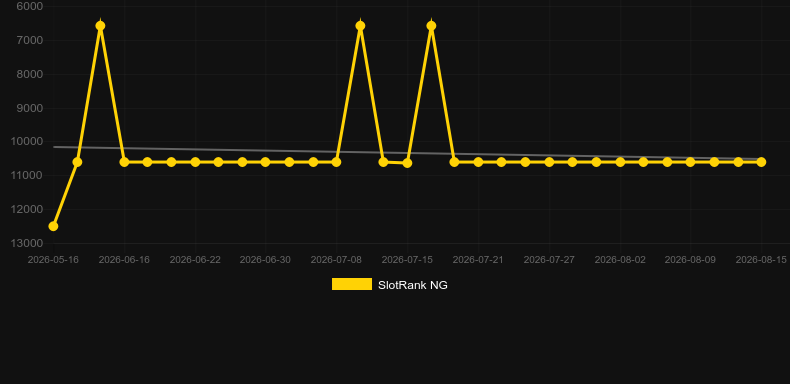Select the second peak after 2026-07-08

pos(360,26)
